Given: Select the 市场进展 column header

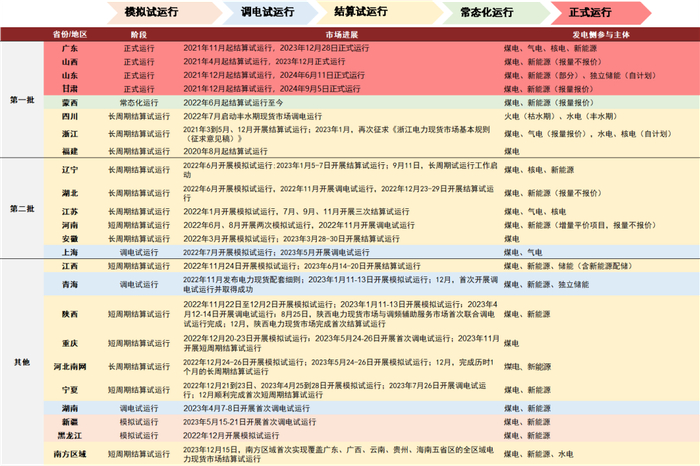Looking at the screenshot, I should 342,34.
